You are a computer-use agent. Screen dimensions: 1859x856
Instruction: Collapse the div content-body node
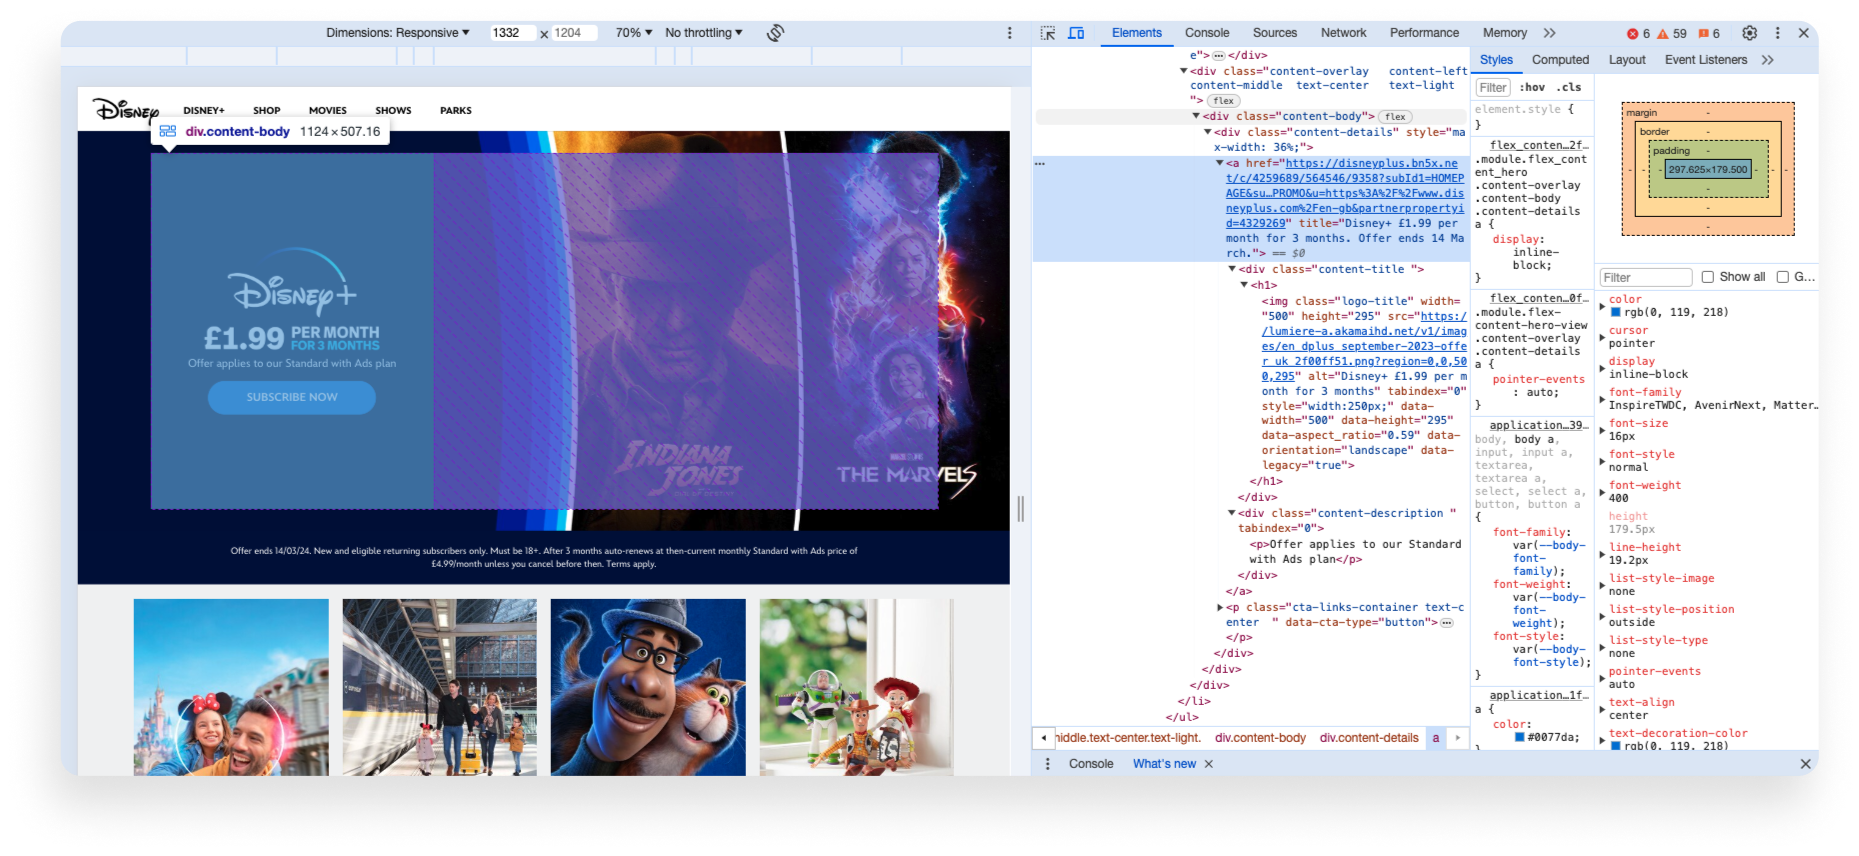[x=1196, y=116]
